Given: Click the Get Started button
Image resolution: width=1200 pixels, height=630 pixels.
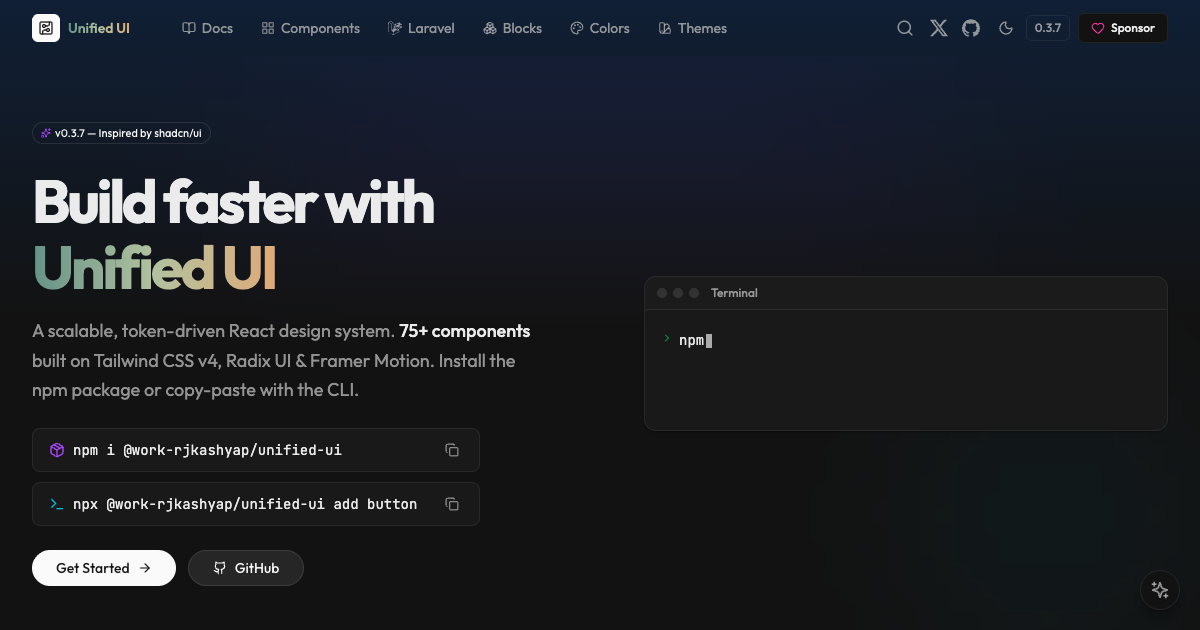Looking at the screenshot, I should 104,568.
